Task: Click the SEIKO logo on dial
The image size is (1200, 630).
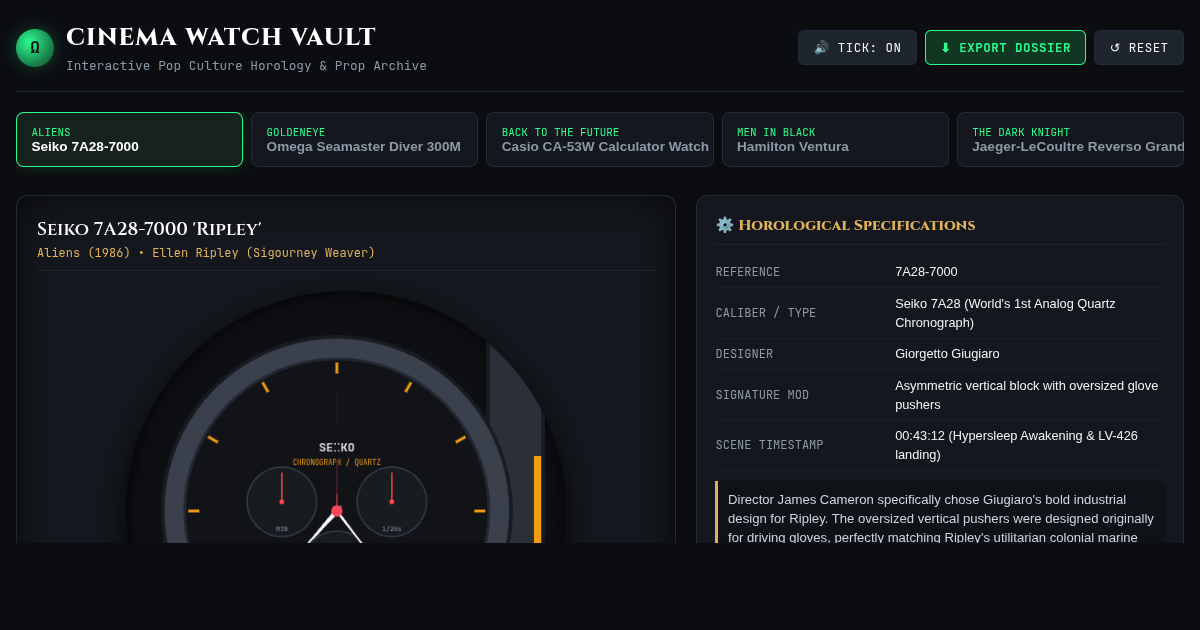Action: click(337, 448)
